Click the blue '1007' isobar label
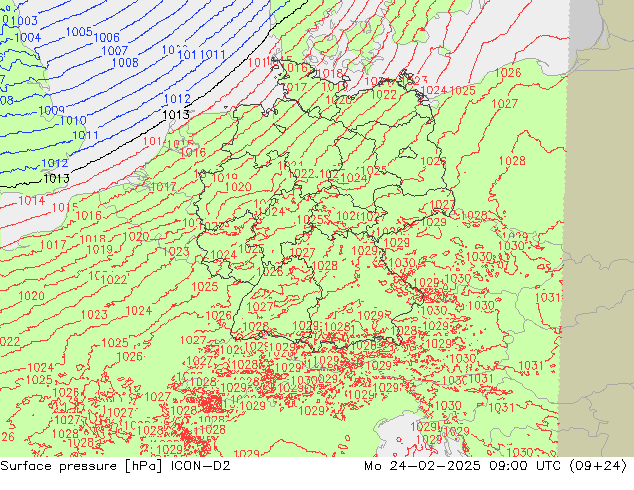634x490 pixels. [x=114, y=51]
